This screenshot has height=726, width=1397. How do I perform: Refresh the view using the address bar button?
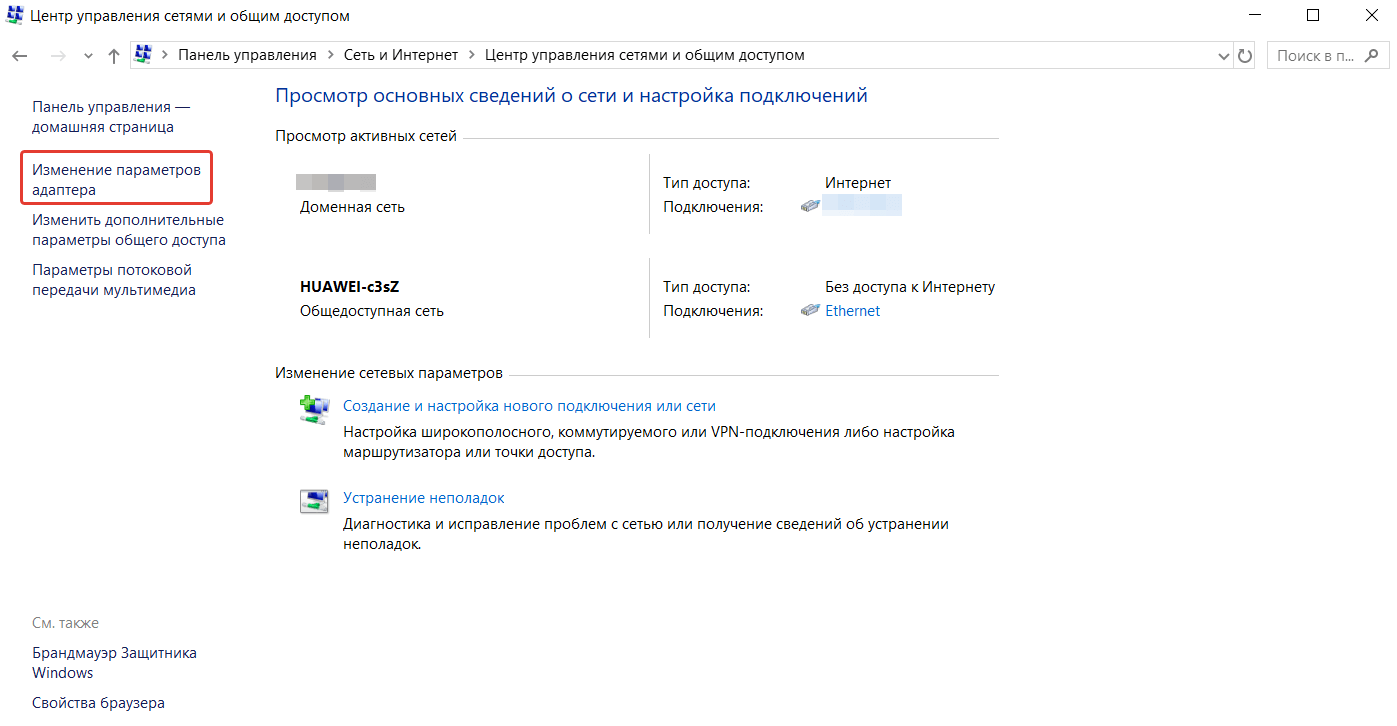pyautogui.click(x=1245, y=56)
